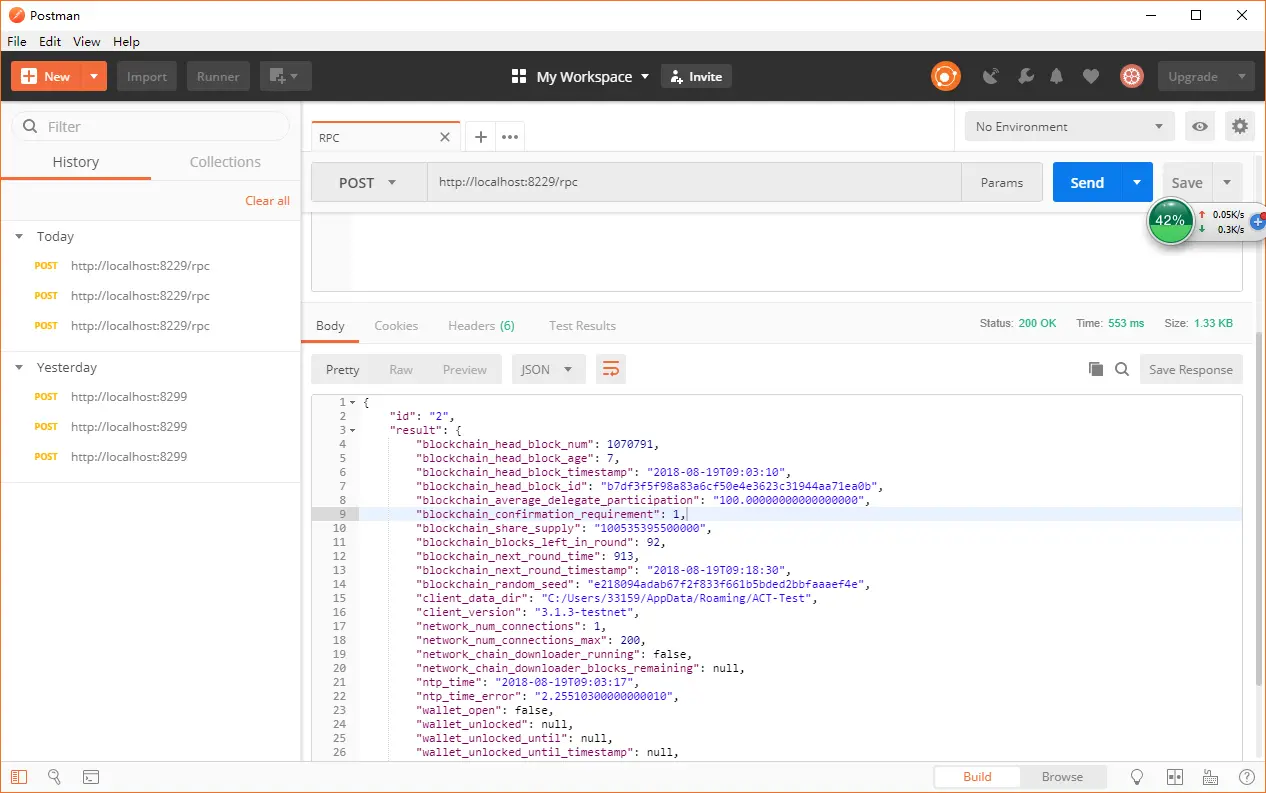Image resolution: width=1266 pixels, height=793 pixels.
Task: Open the Upgrade dropdown arrow
Action: tap(1241, 76)
